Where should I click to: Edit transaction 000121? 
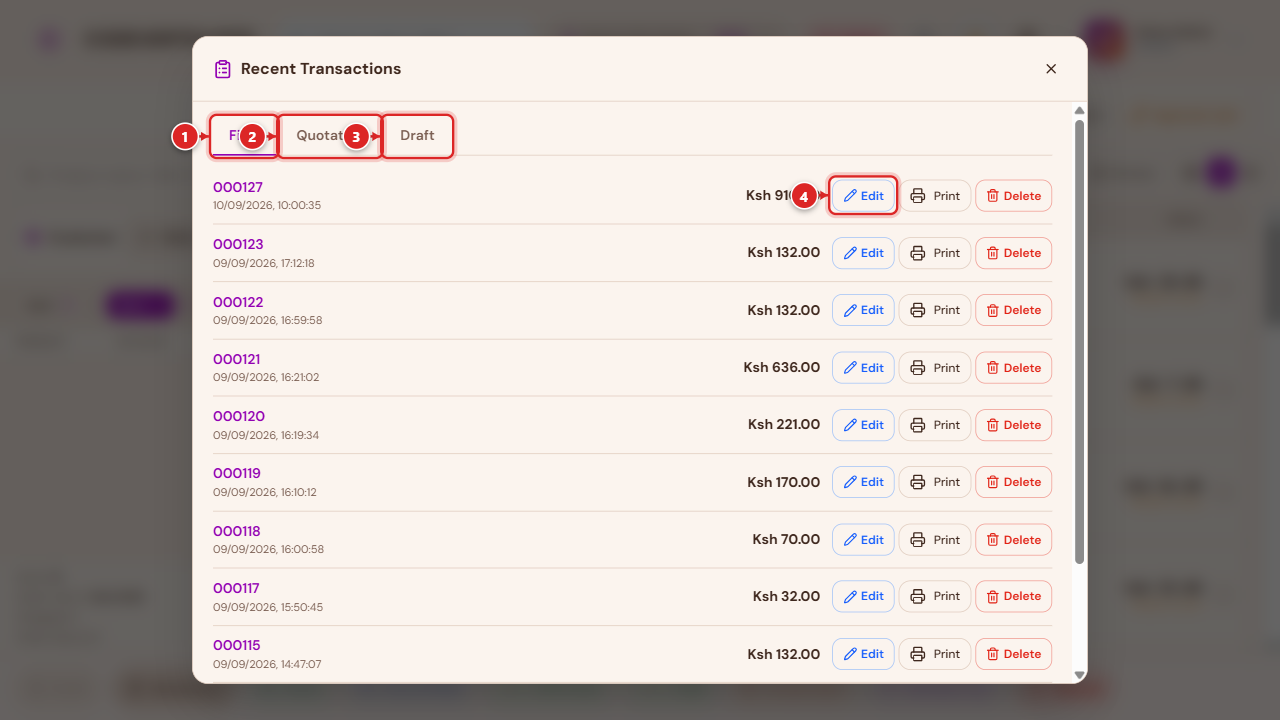click(863, 368)
